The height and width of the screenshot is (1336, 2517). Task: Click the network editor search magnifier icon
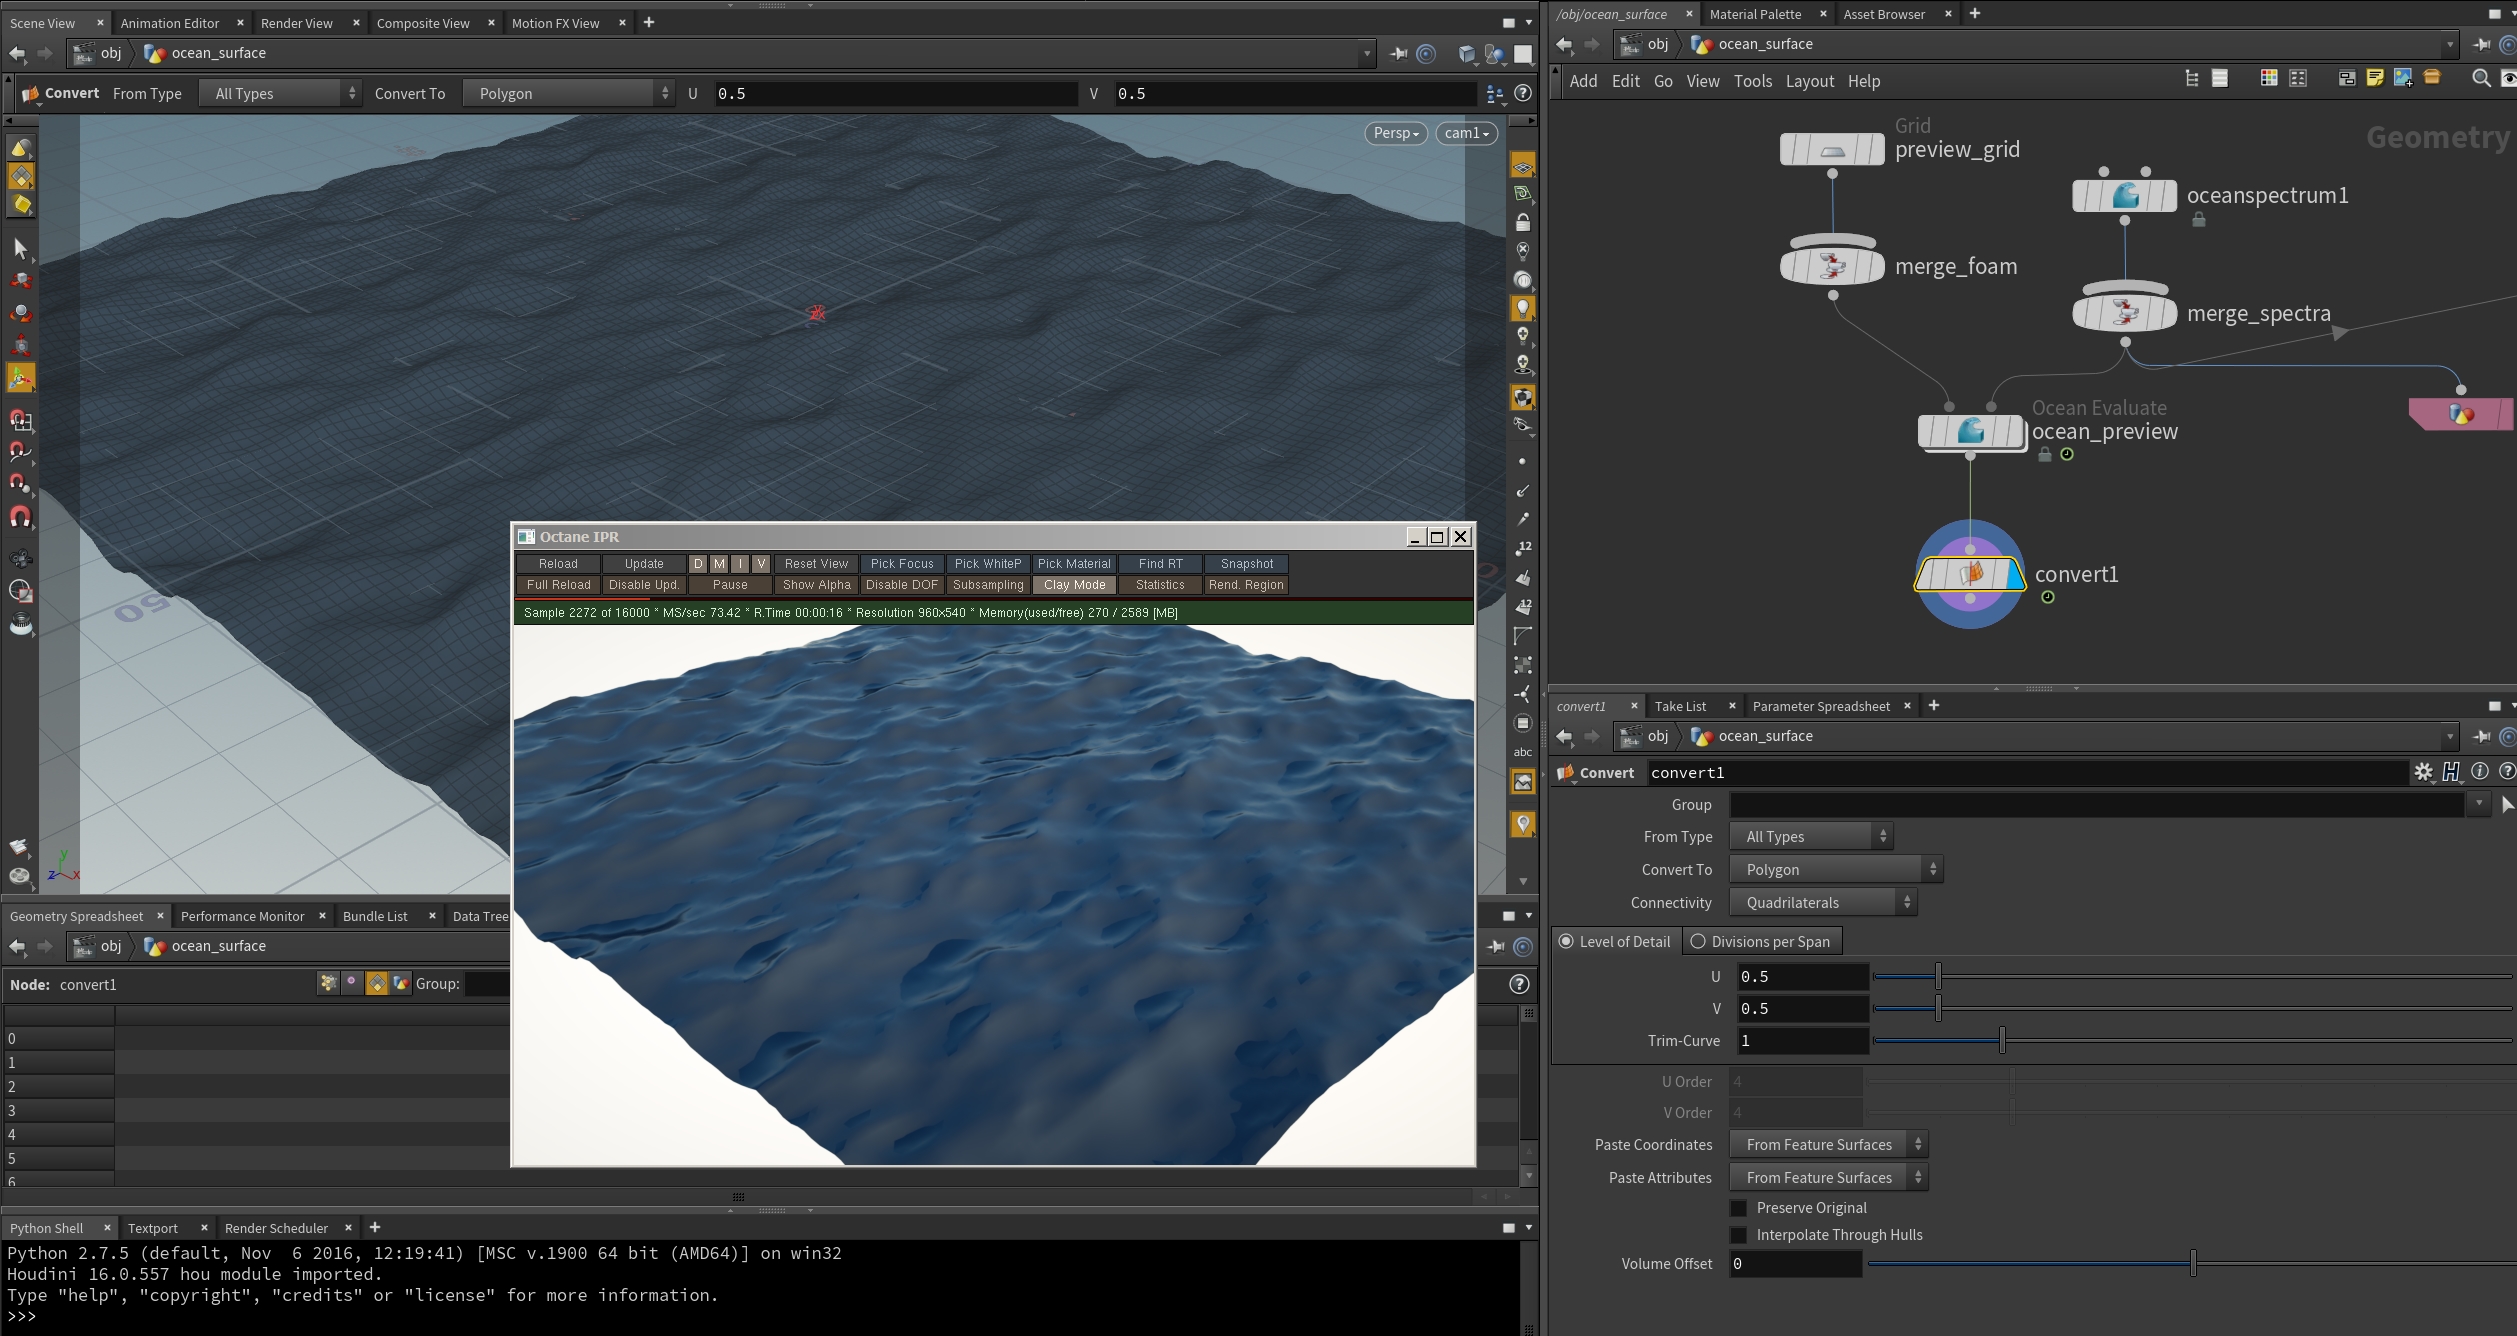[2480, 79]
